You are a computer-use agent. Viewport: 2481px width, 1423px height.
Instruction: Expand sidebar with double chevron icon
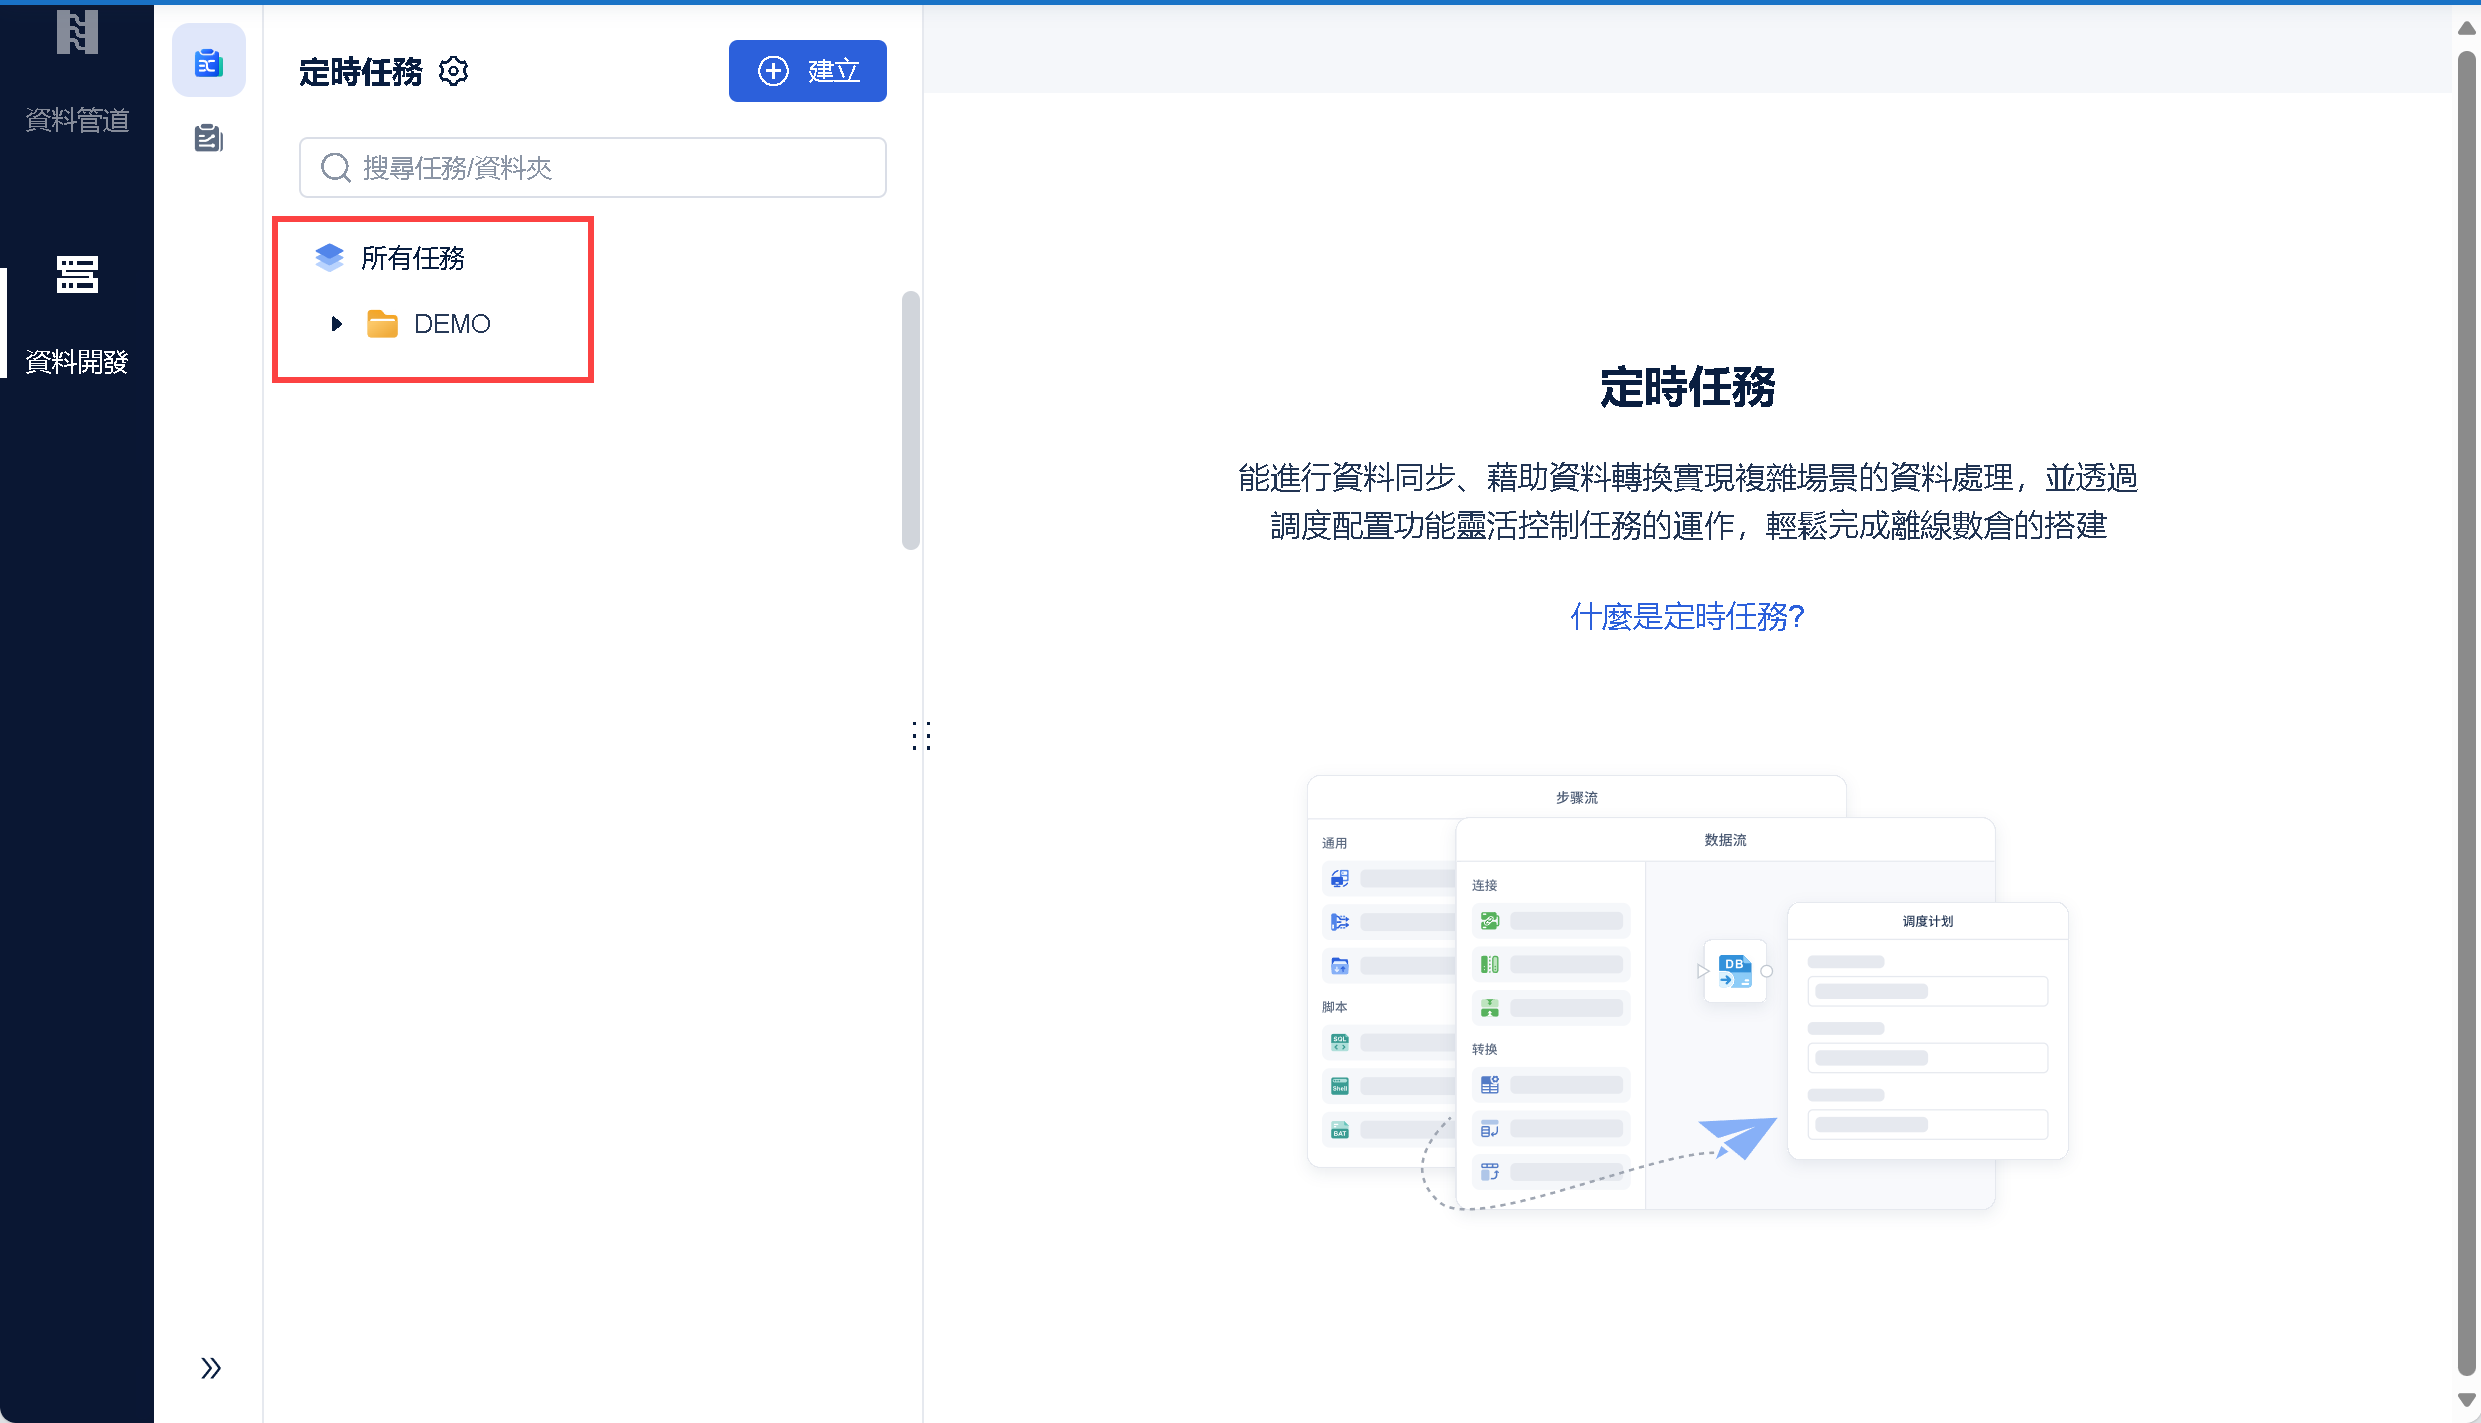point(210,1368)
